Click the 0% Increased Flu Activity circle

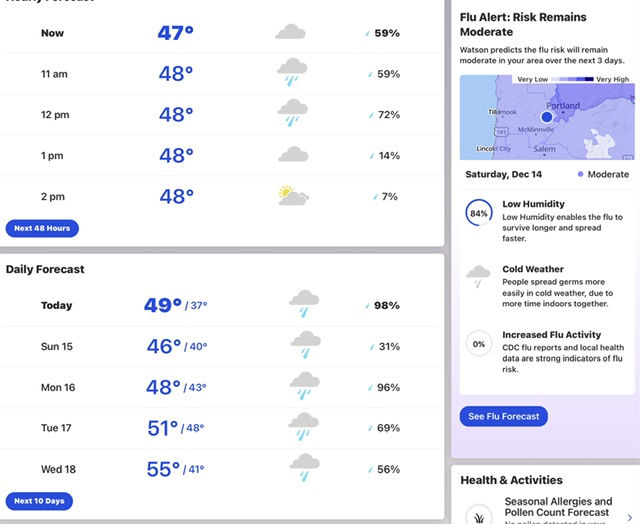479,344
